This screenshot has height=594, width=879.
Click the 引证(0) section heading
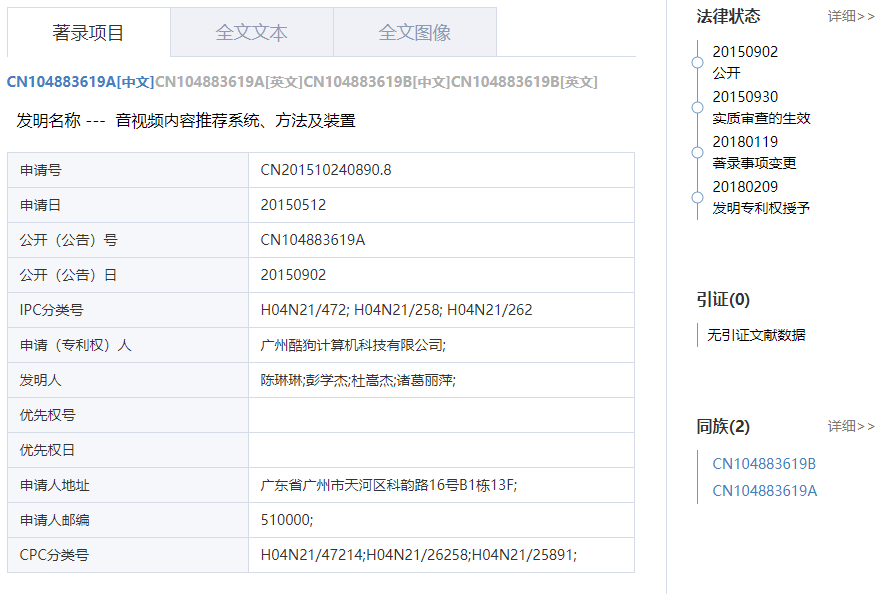(723, 299)
